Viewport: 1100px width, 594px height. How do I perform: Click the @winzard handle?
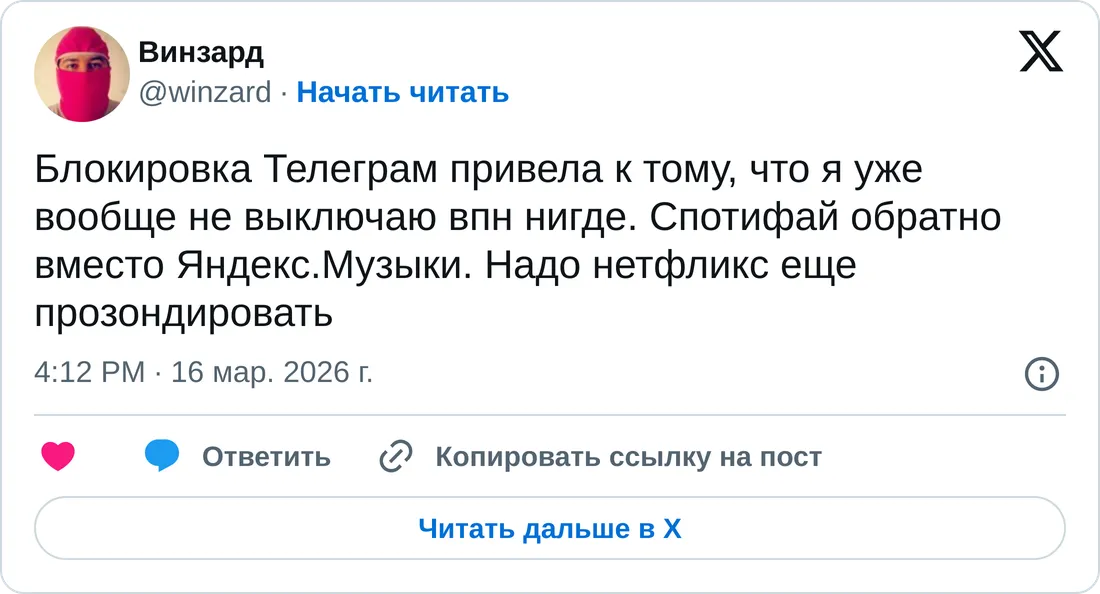pos(204,92)
